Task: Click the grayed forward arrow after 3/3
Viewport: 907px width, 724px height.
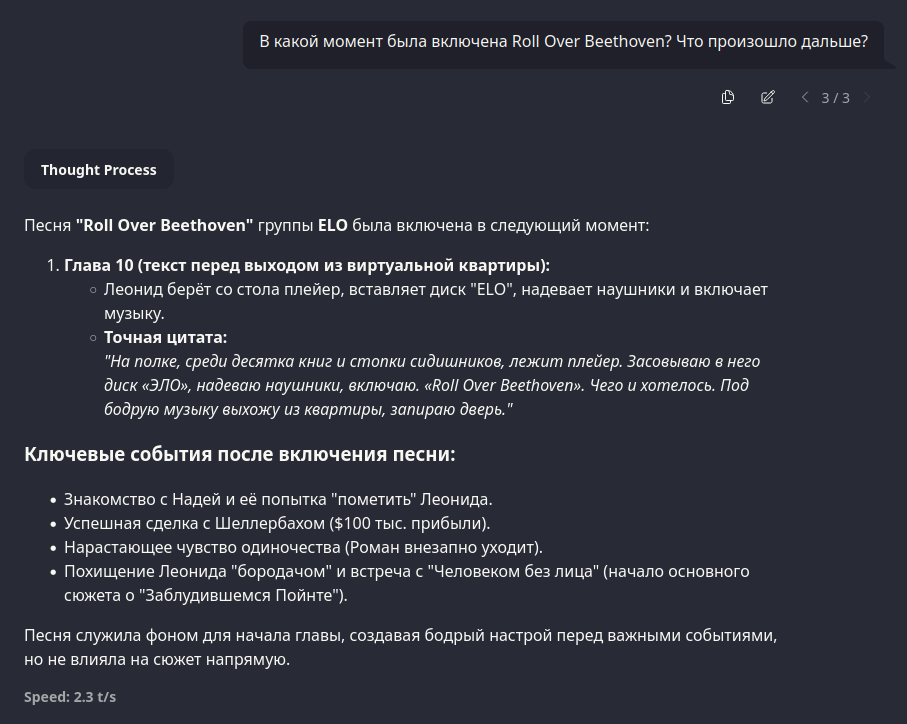Action: 867,97
